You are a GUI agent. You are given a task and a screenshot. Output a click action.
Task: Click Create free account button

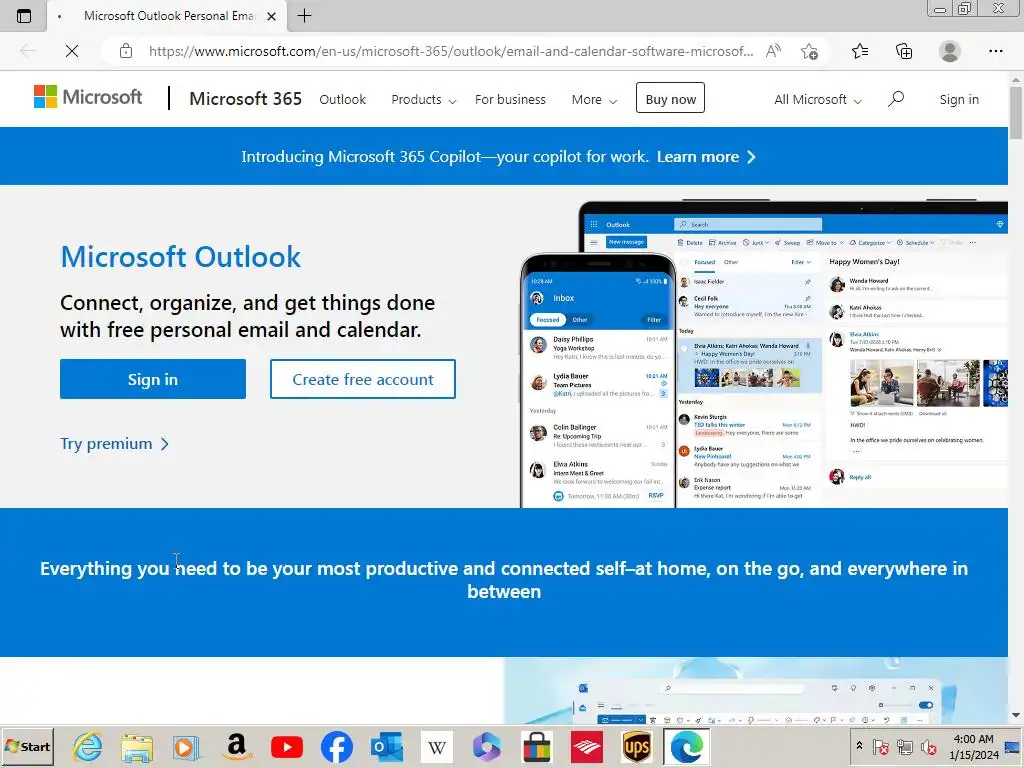(x=362, y=379)
